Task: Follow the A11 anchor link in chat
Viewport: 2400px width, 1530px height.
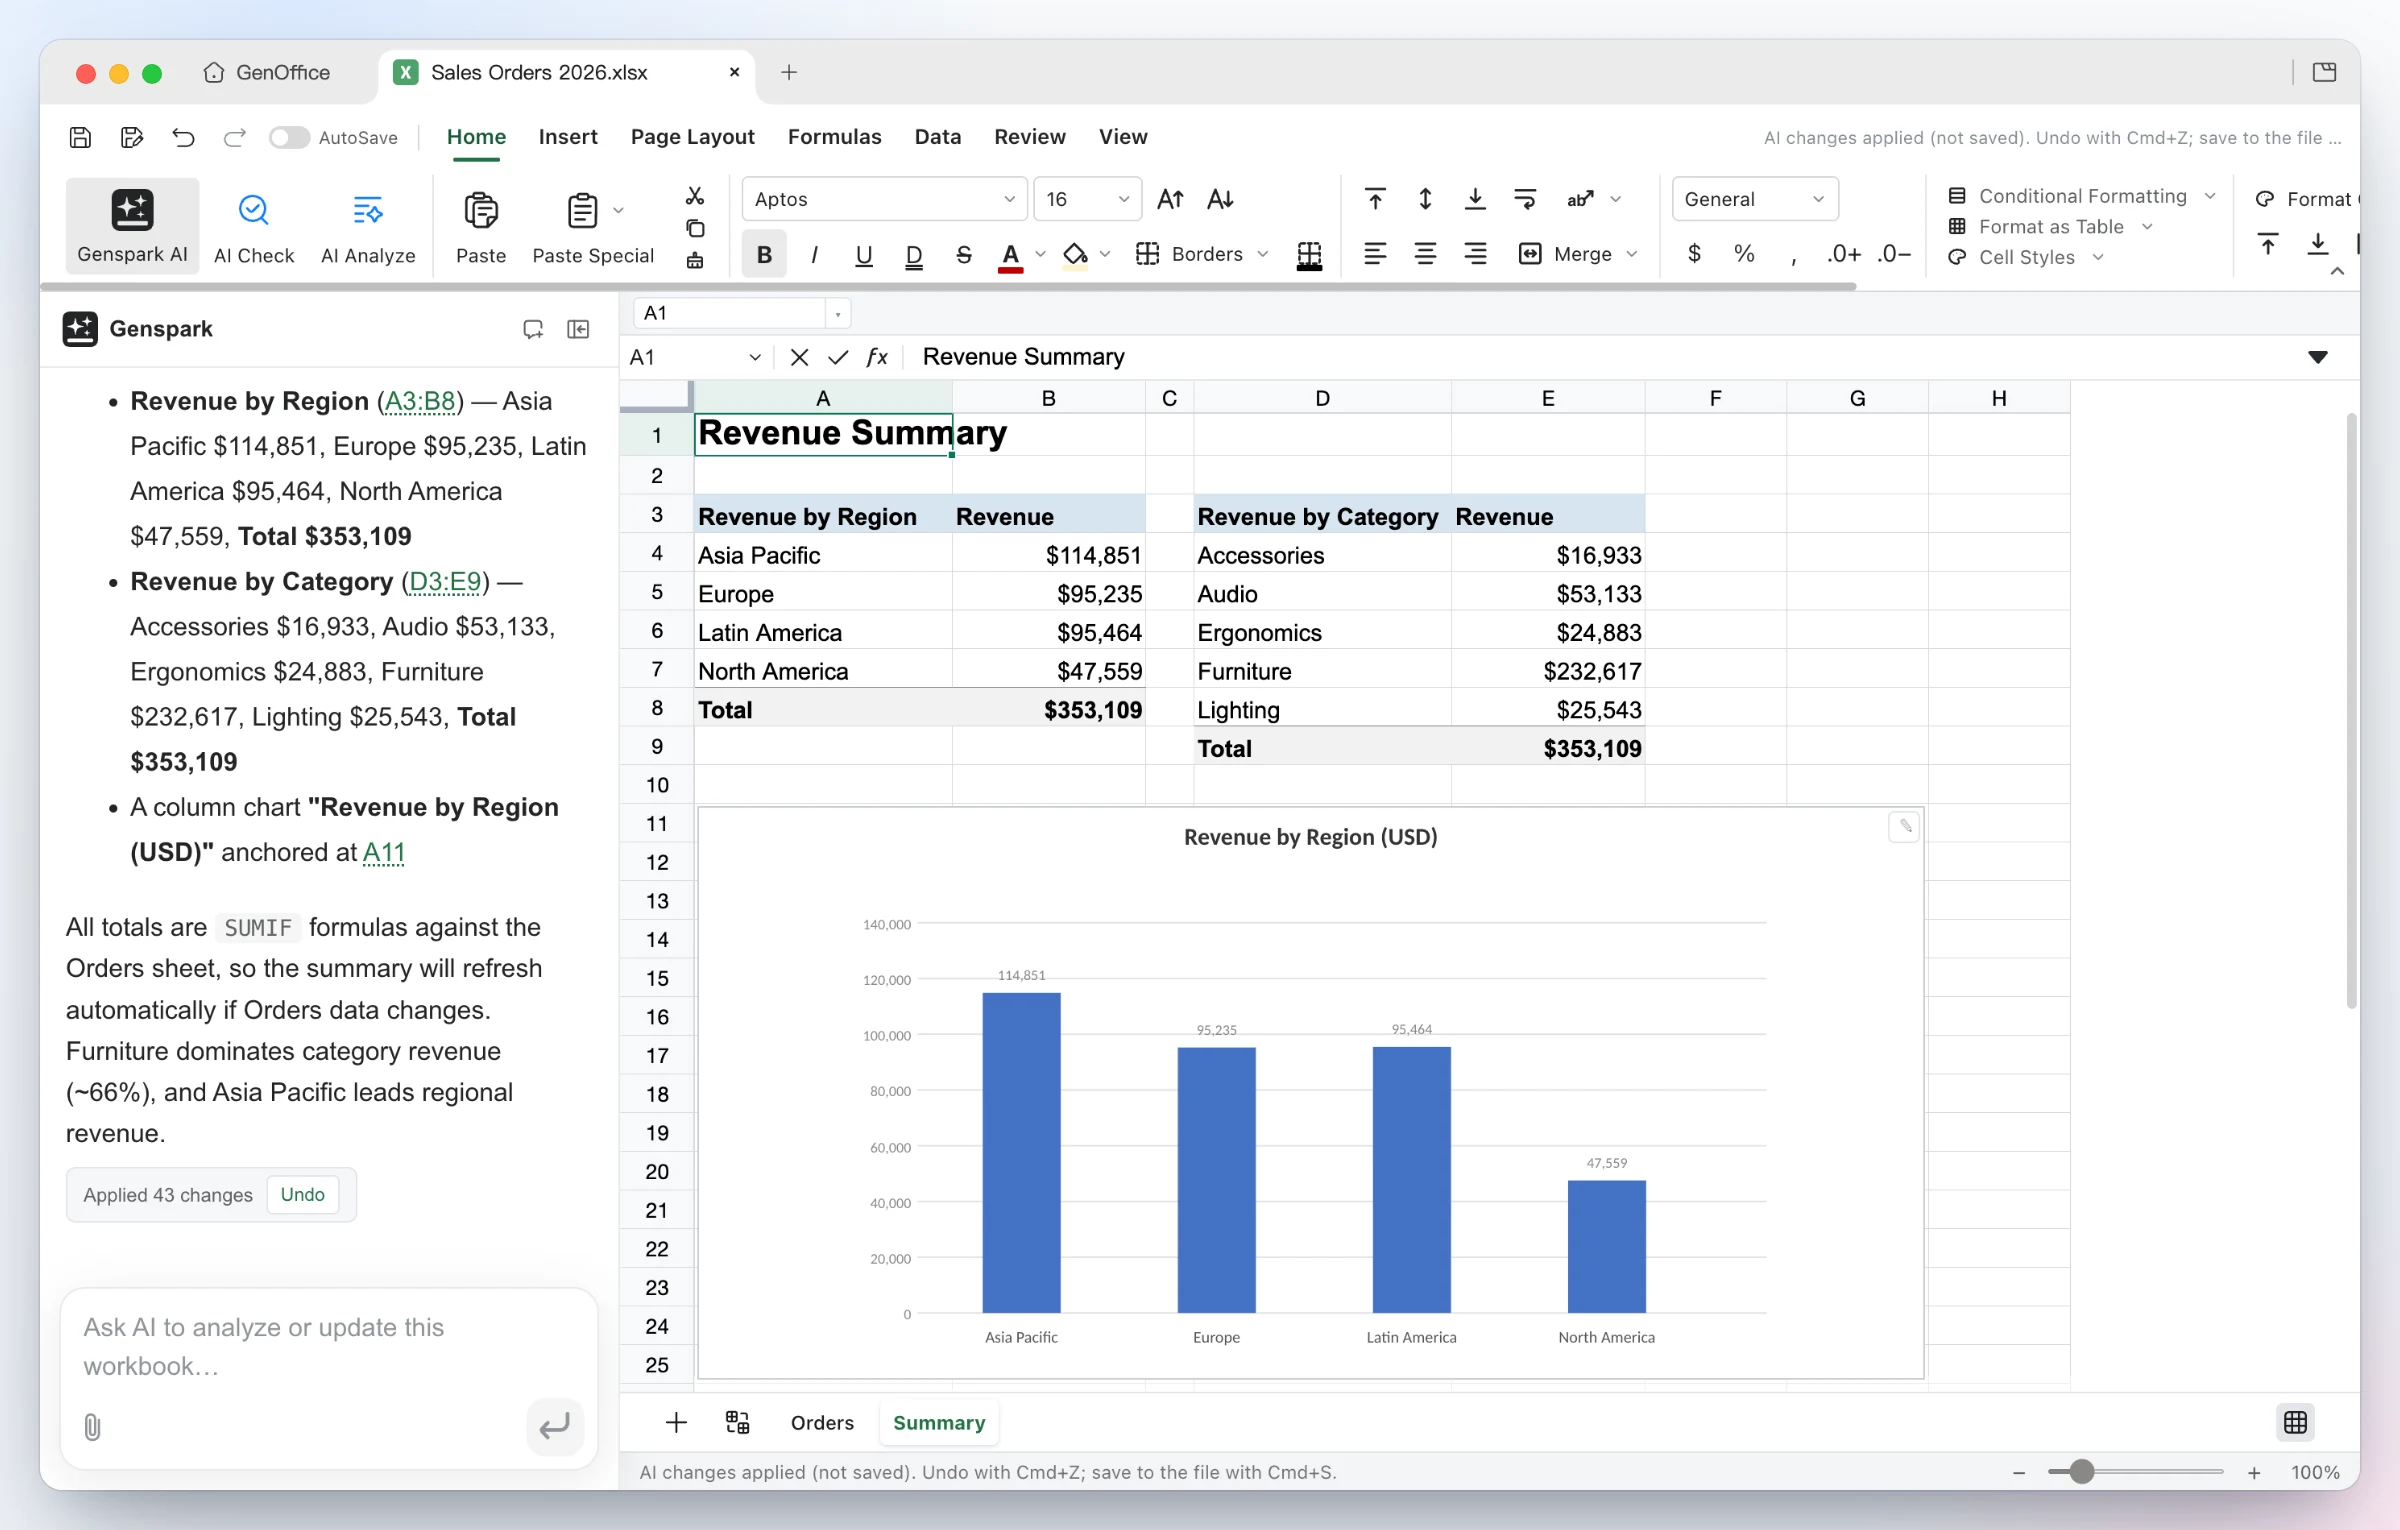Action: coord(383,852)
